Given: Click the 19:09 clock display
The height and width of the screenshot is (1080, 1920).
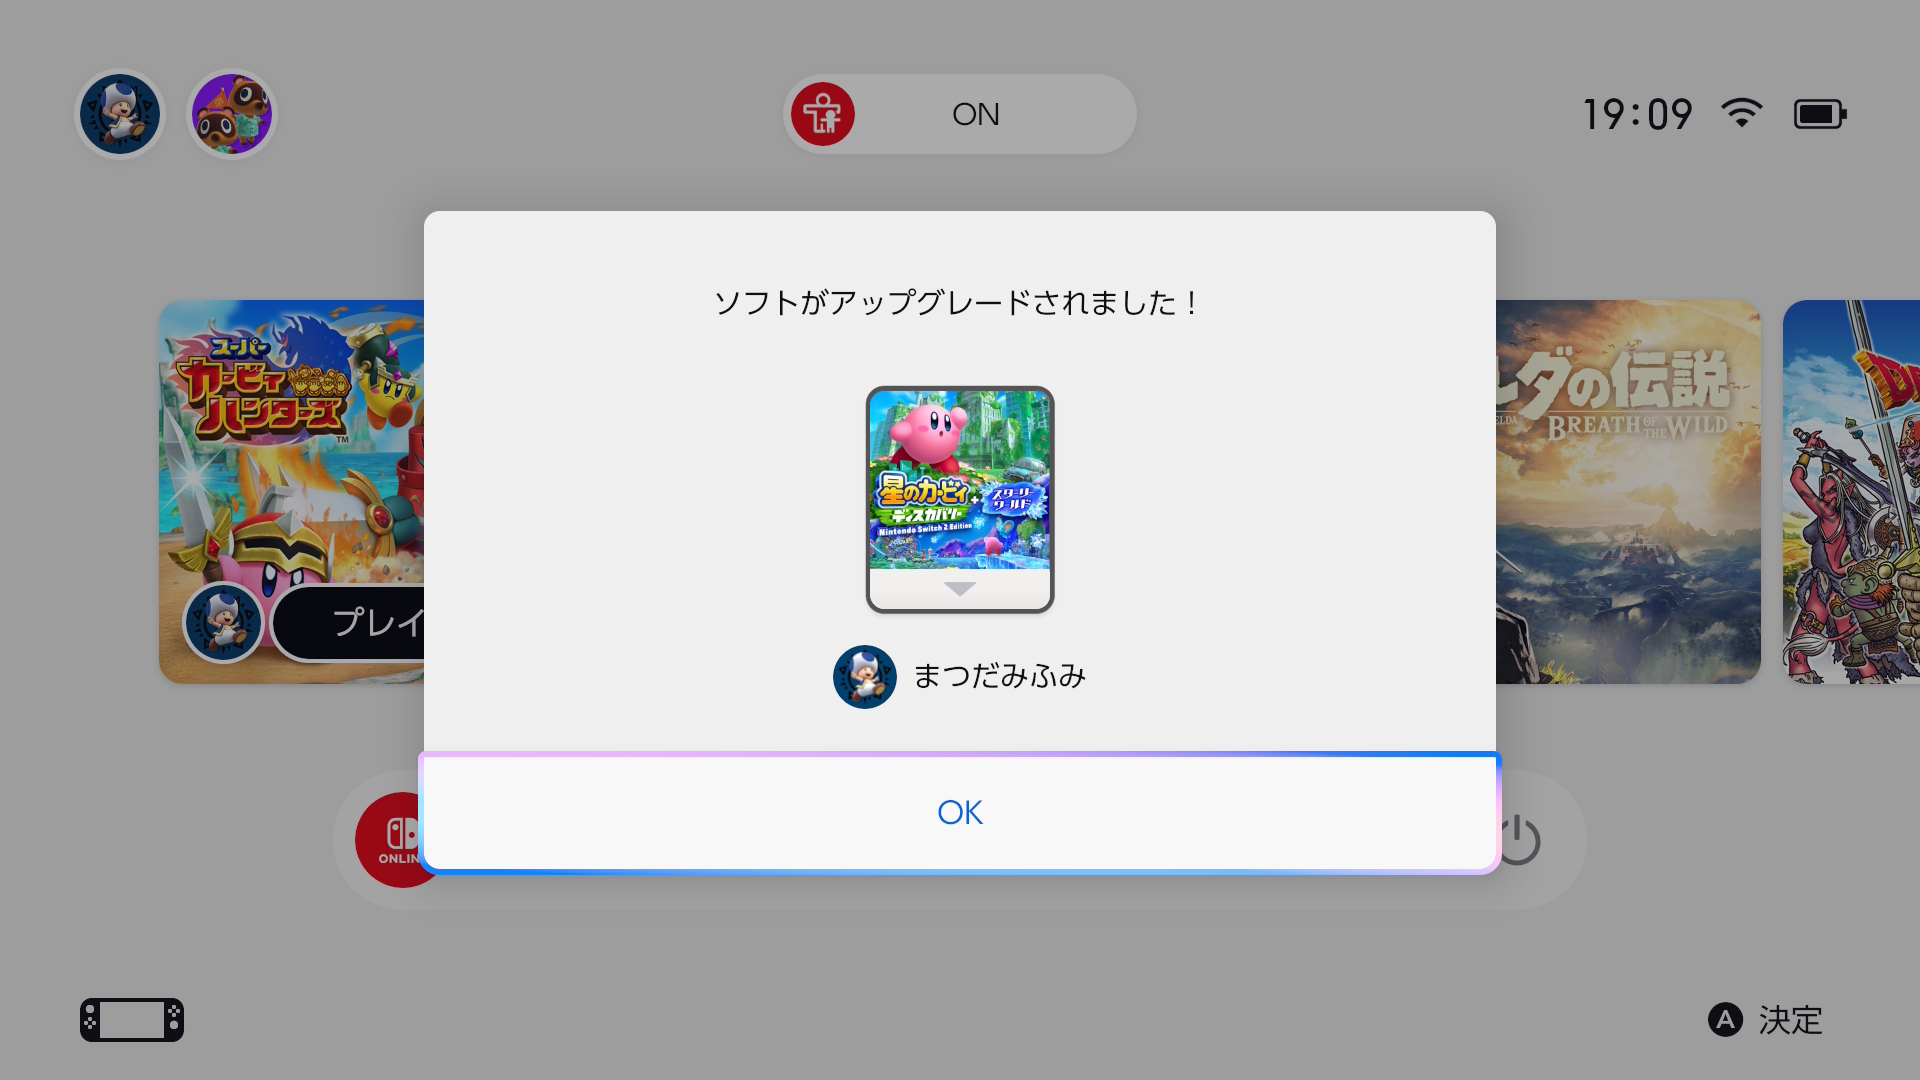Looking at the screenshot, I should 1637,114.
